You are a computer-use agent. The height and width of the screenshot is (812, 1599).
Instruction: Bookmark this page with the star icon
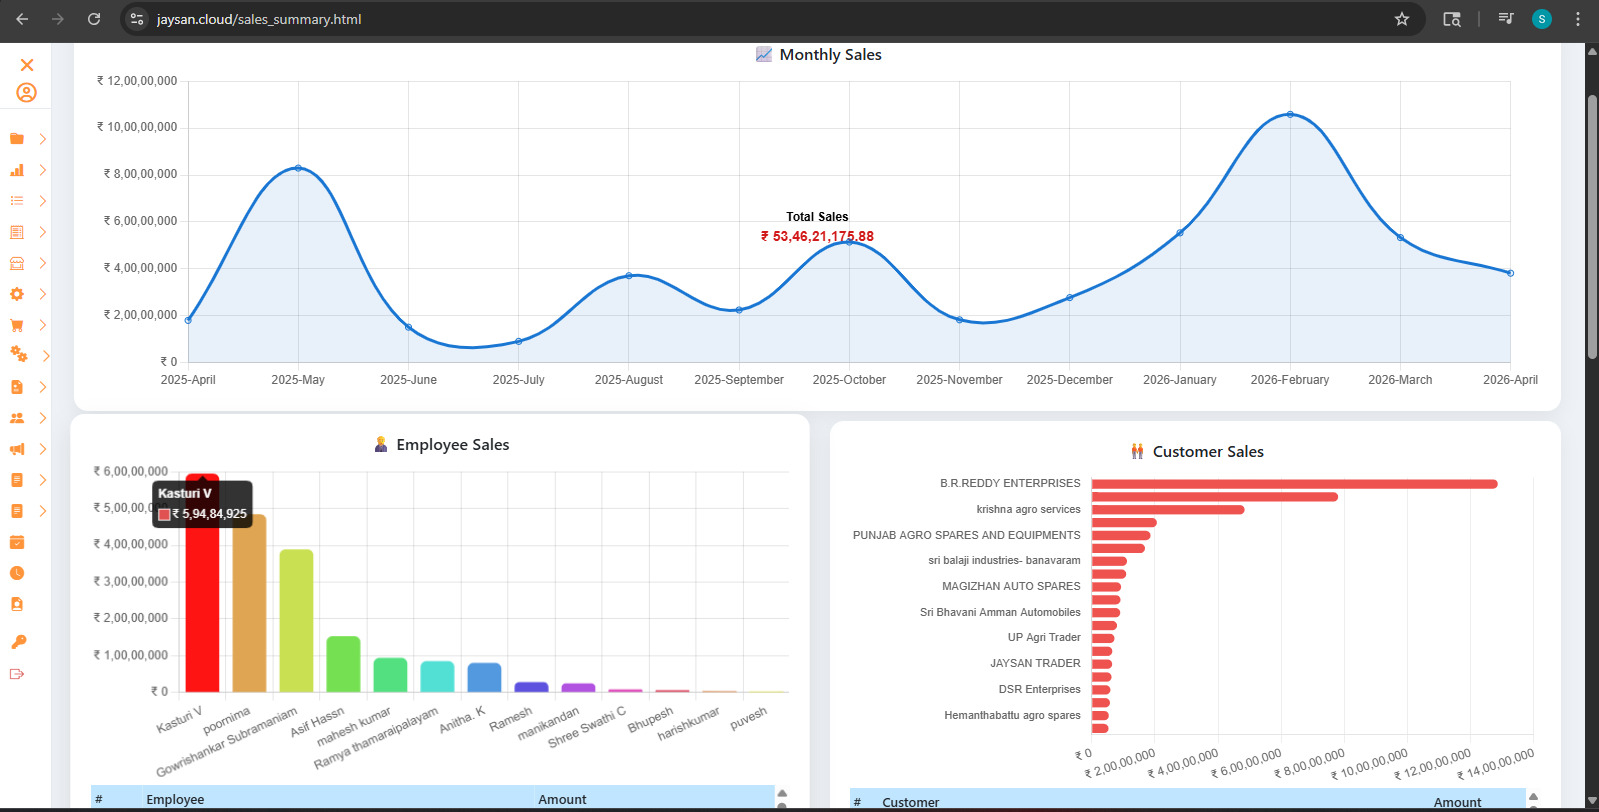point(1402,19)
